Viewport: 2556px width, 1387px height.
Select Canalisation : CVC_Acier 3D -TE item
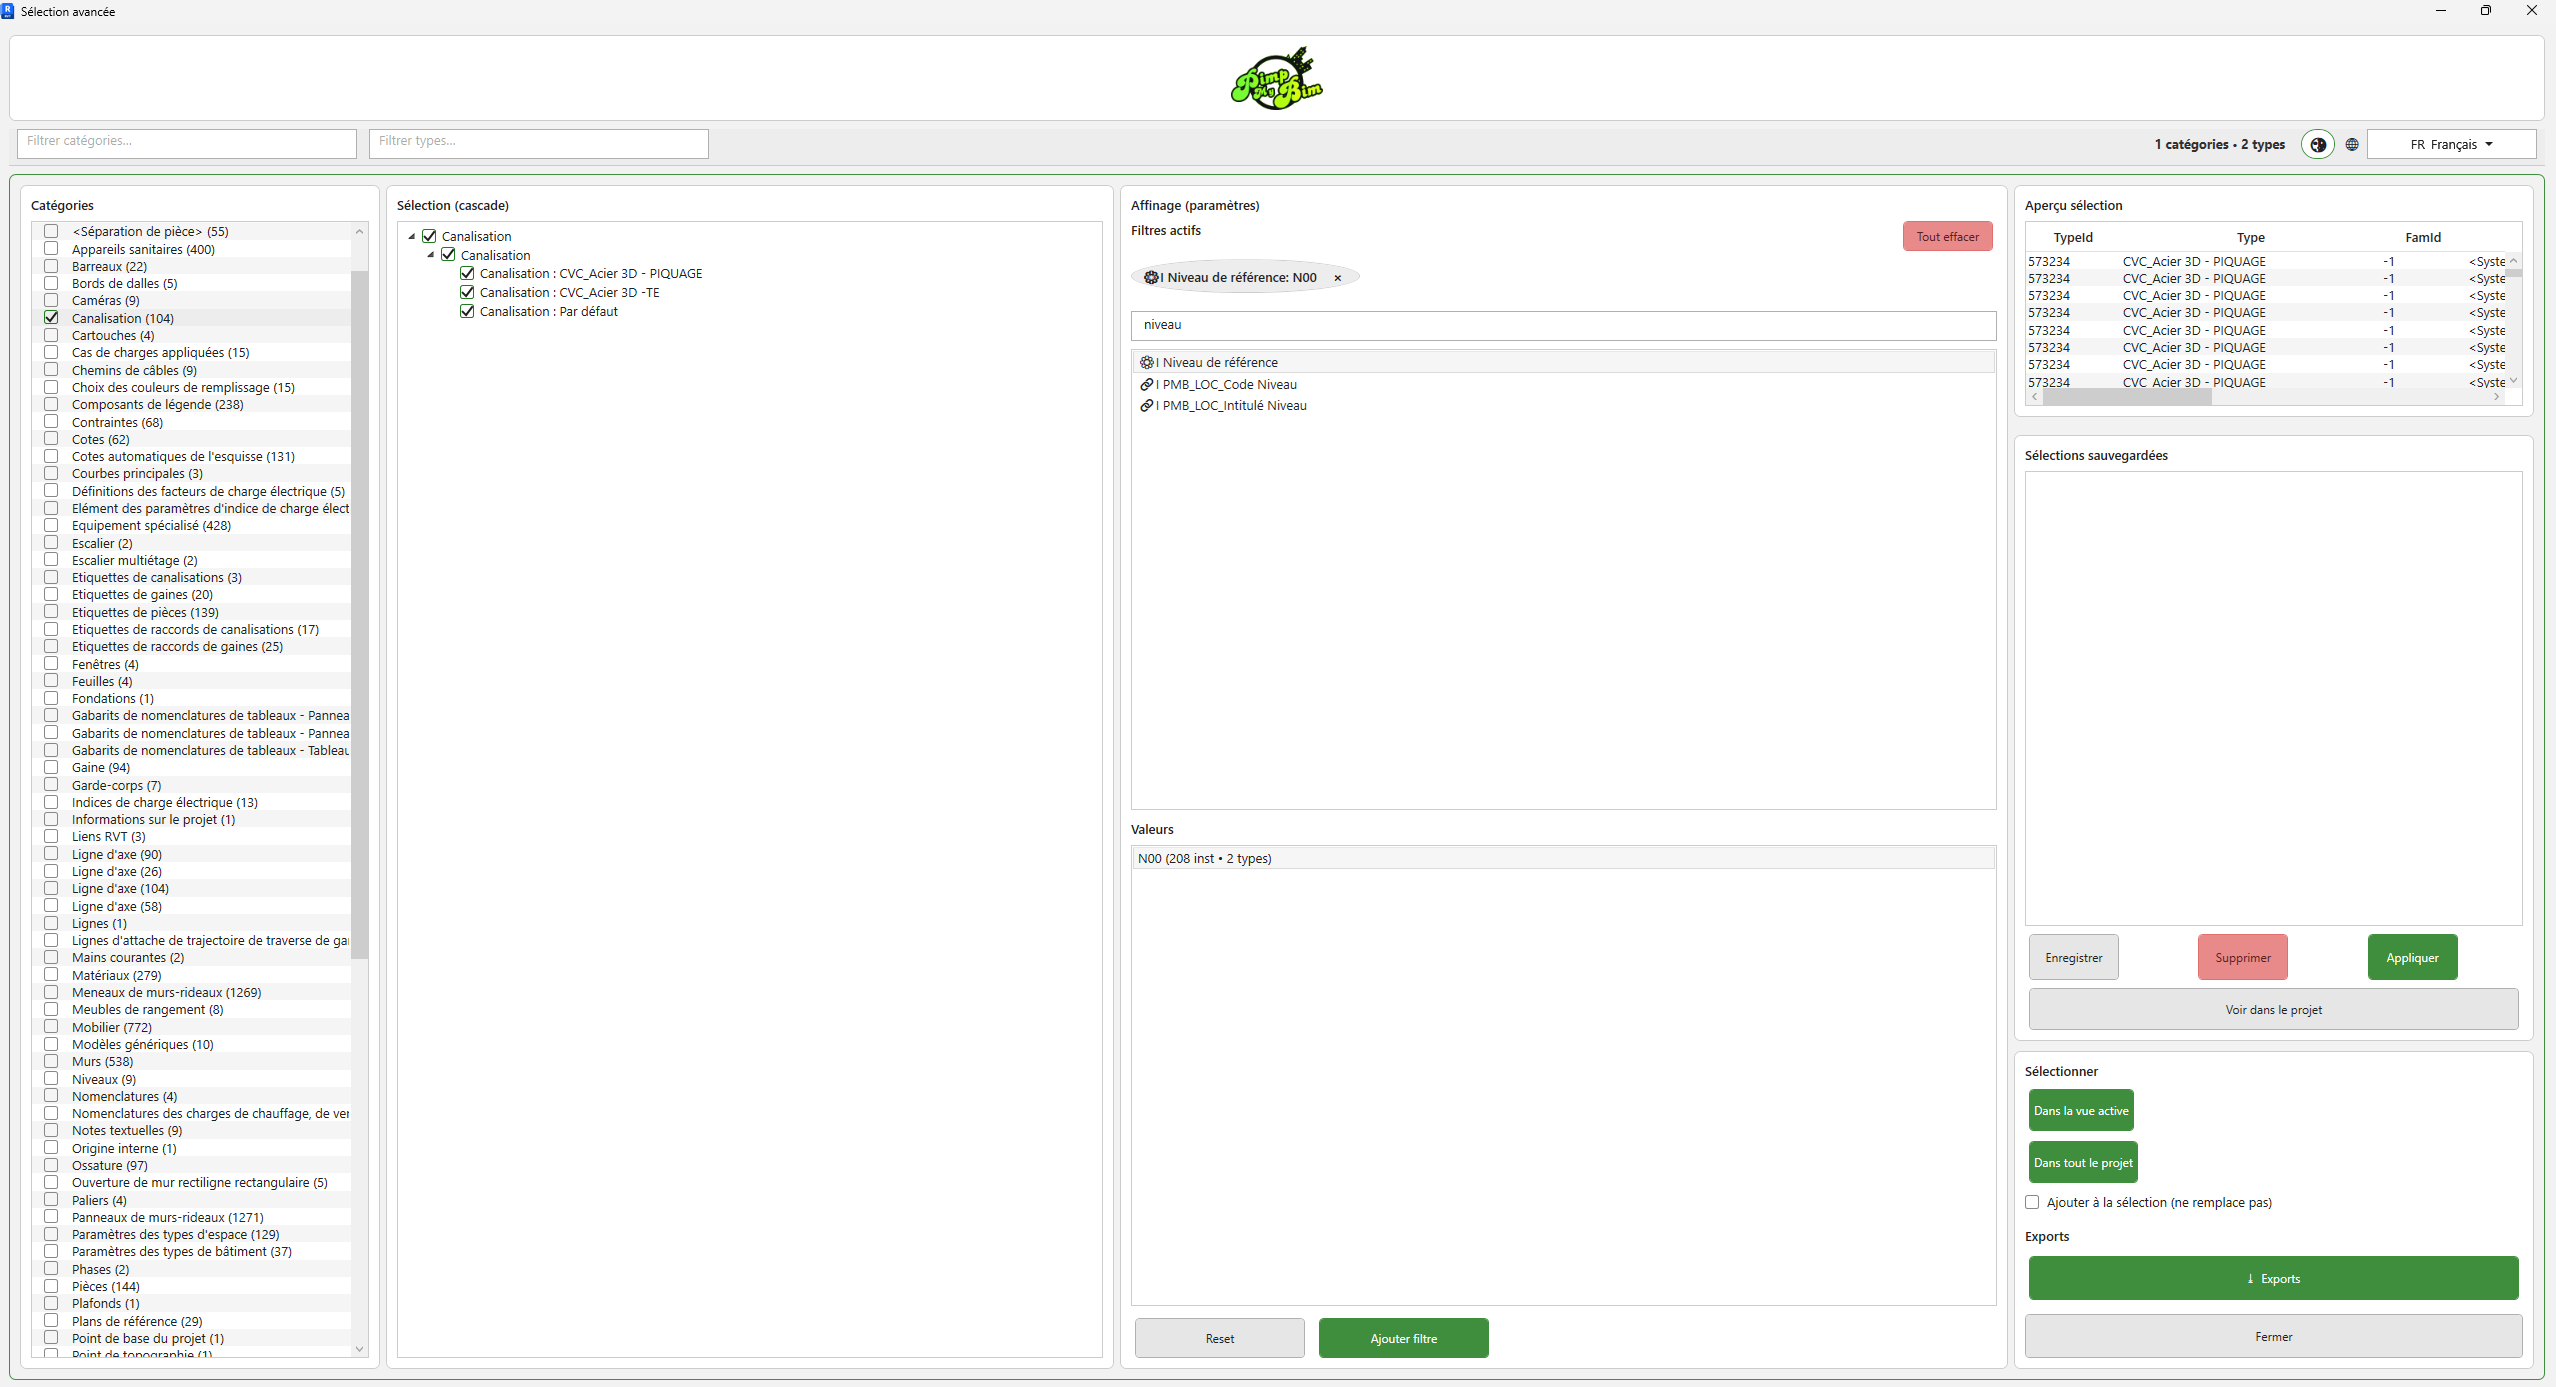click(569, 292)
